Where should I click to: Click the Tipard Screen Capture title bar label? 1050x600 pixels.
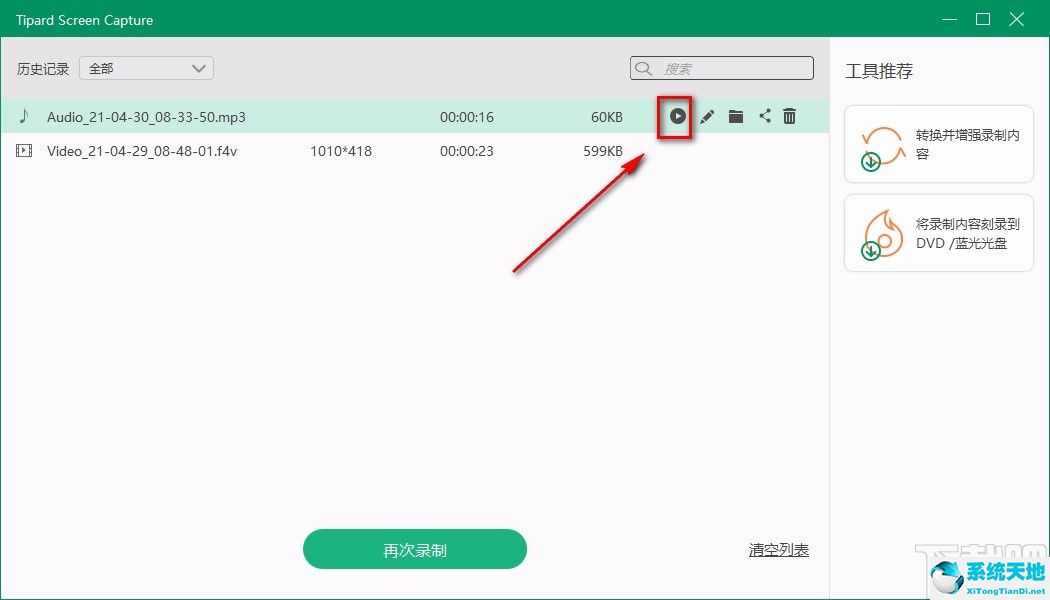point(84,19)
